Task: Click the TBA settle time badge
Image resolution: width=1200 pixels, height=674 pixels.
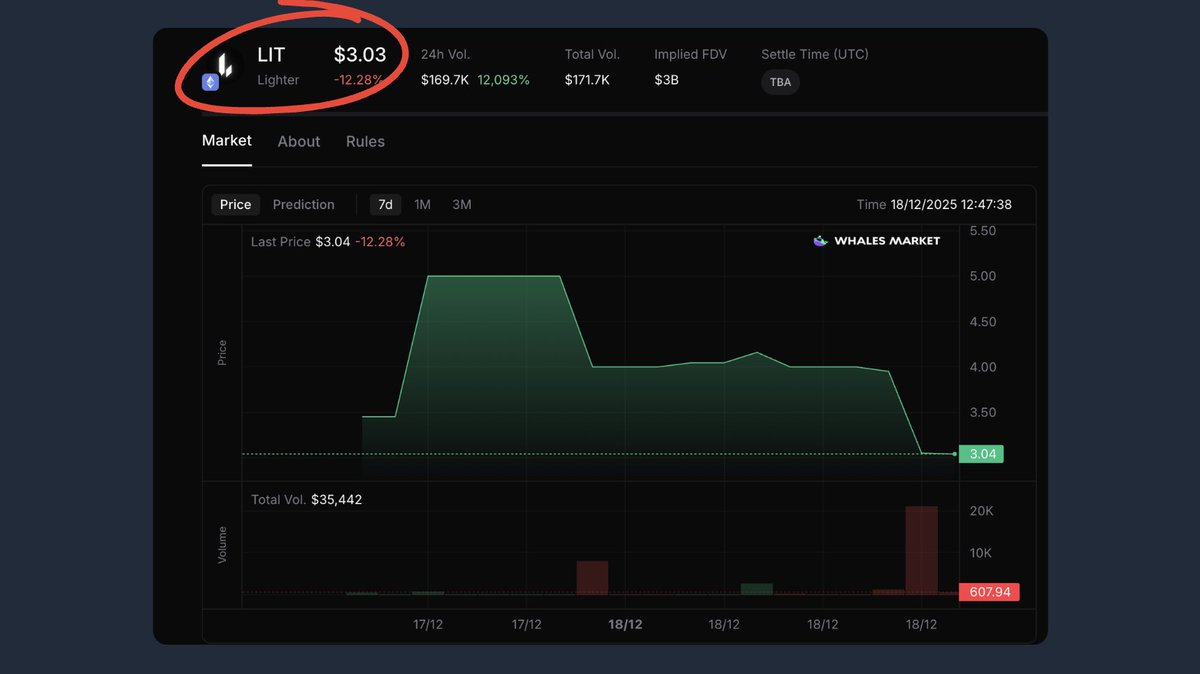Action: (781, 82)
